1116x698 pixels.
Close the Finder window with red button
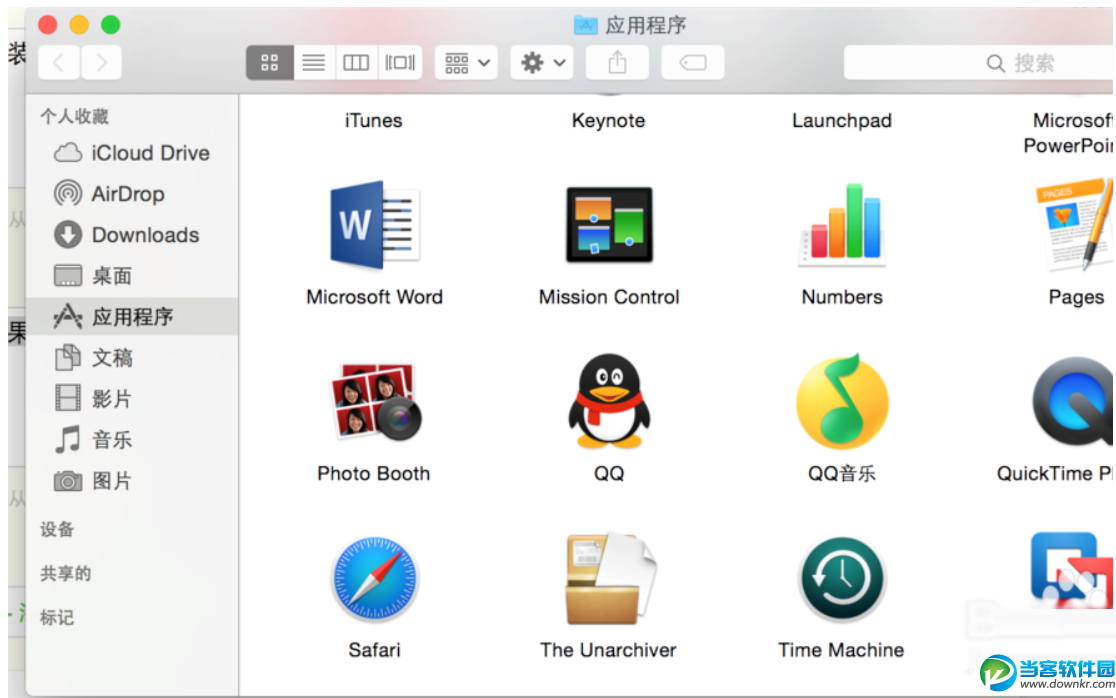coord(48,25)
